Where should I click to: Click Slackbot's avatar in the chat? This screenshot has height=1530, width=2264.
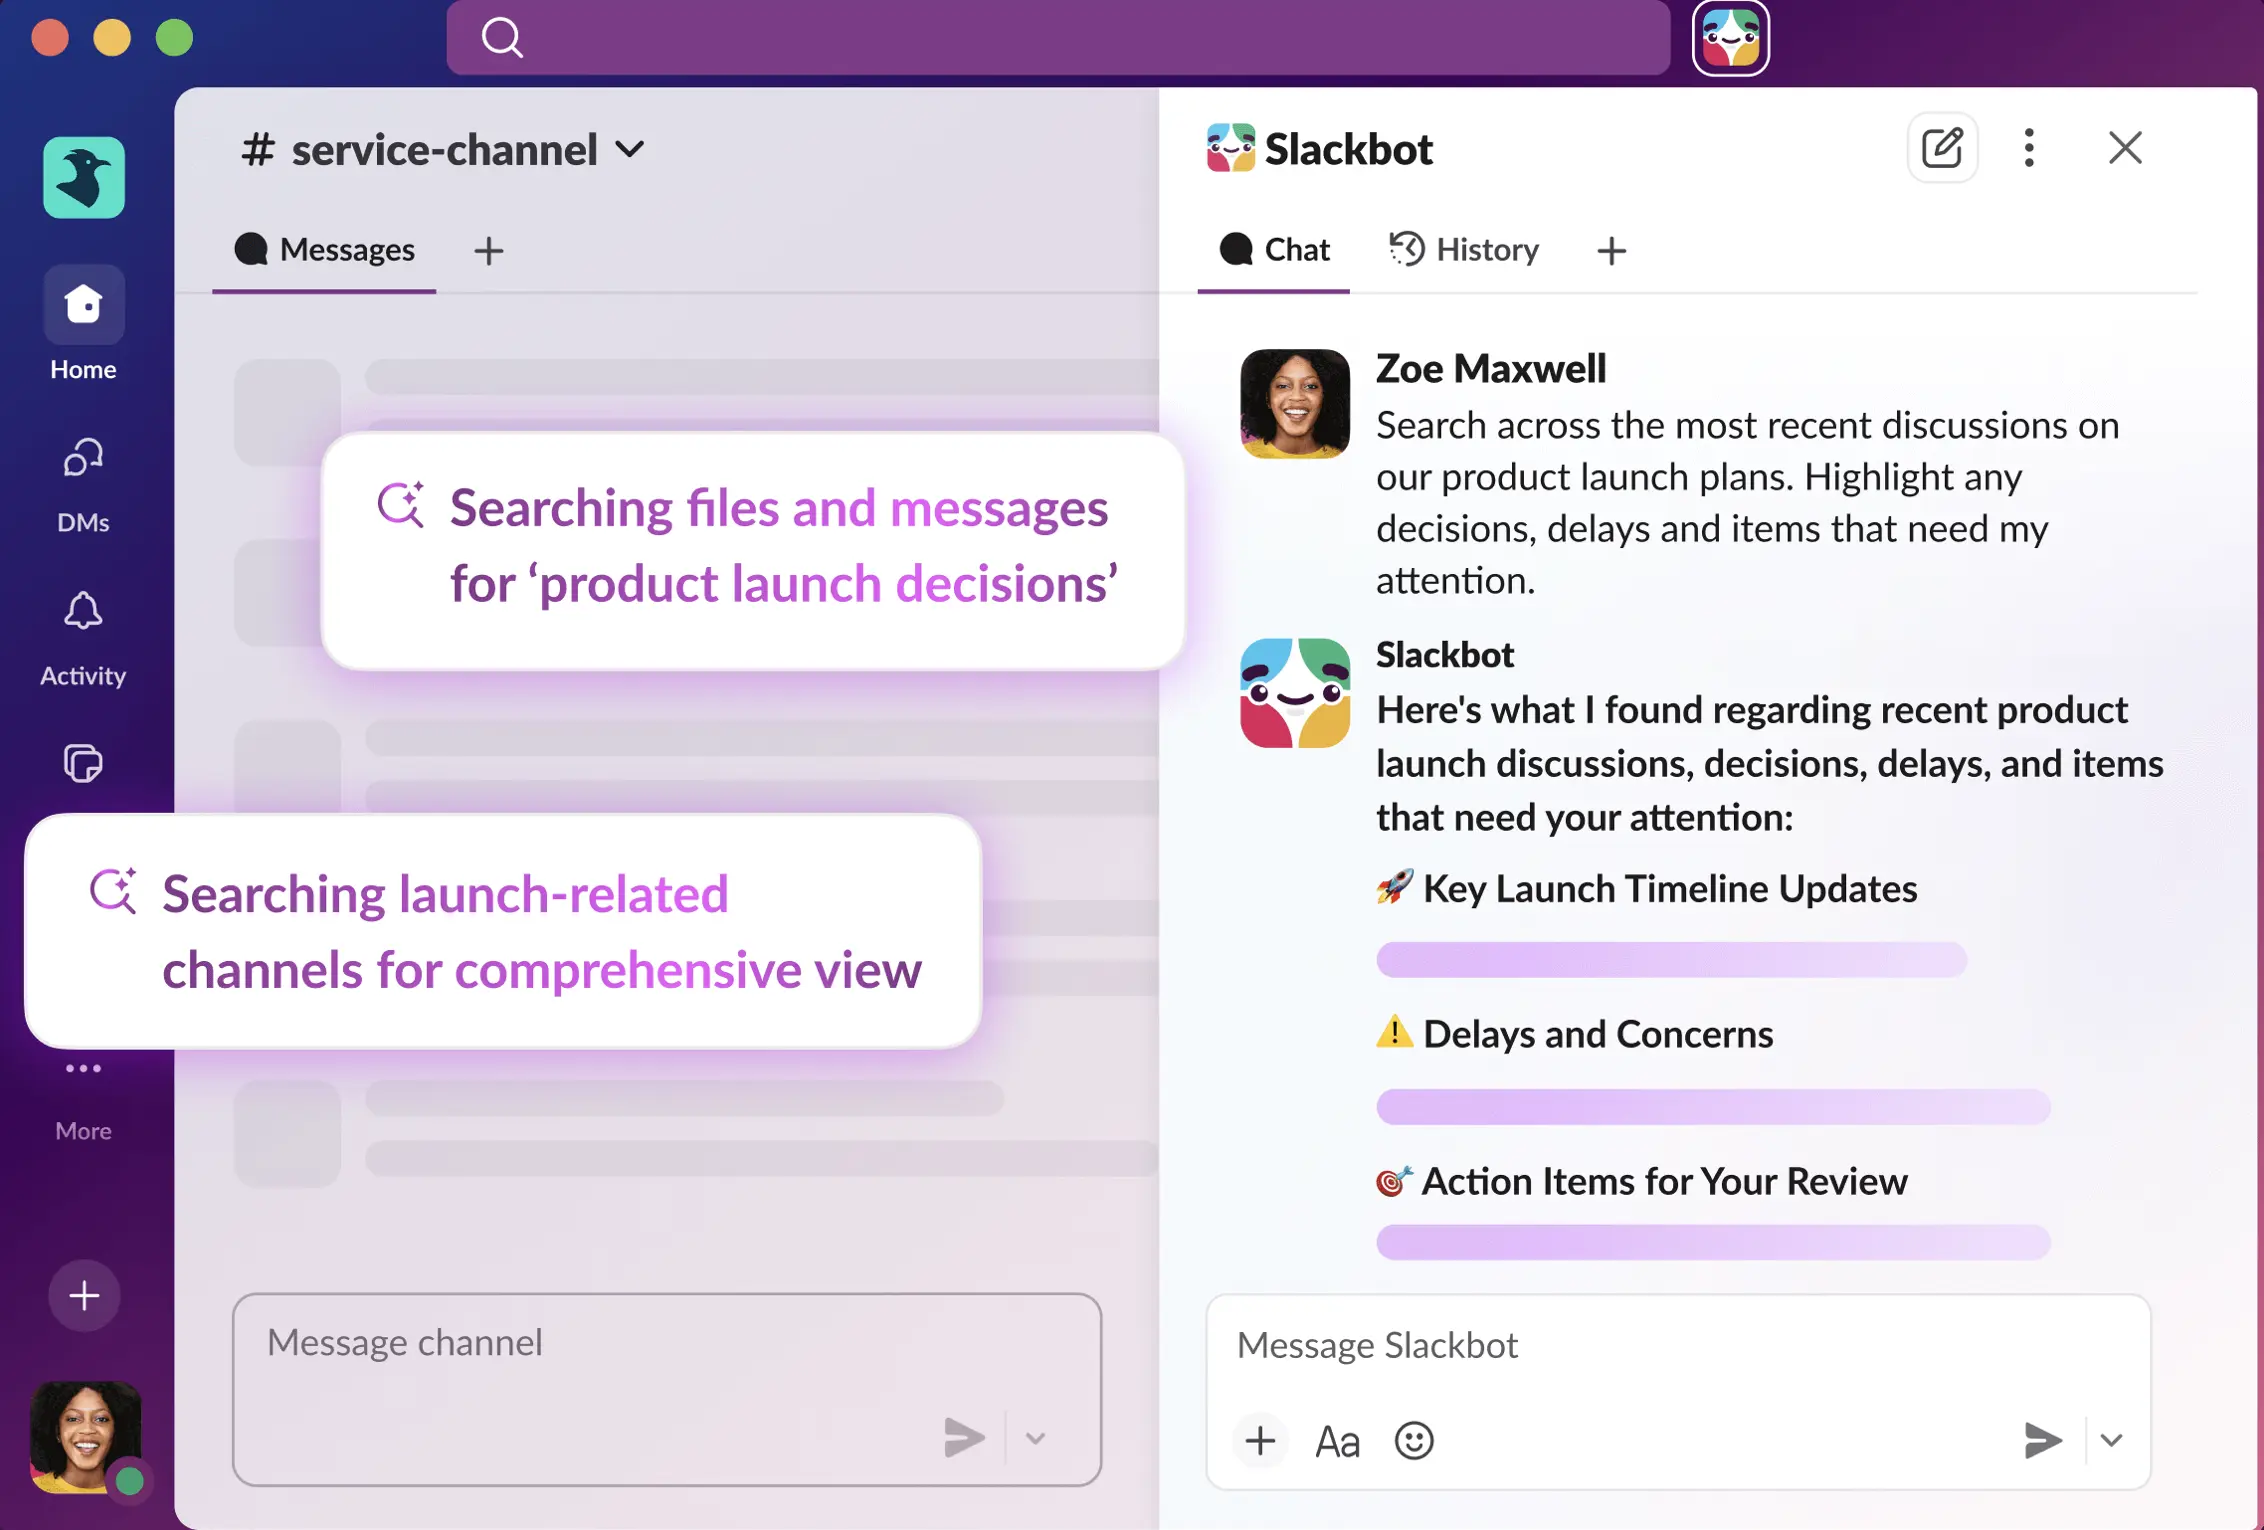point(1295,693)
